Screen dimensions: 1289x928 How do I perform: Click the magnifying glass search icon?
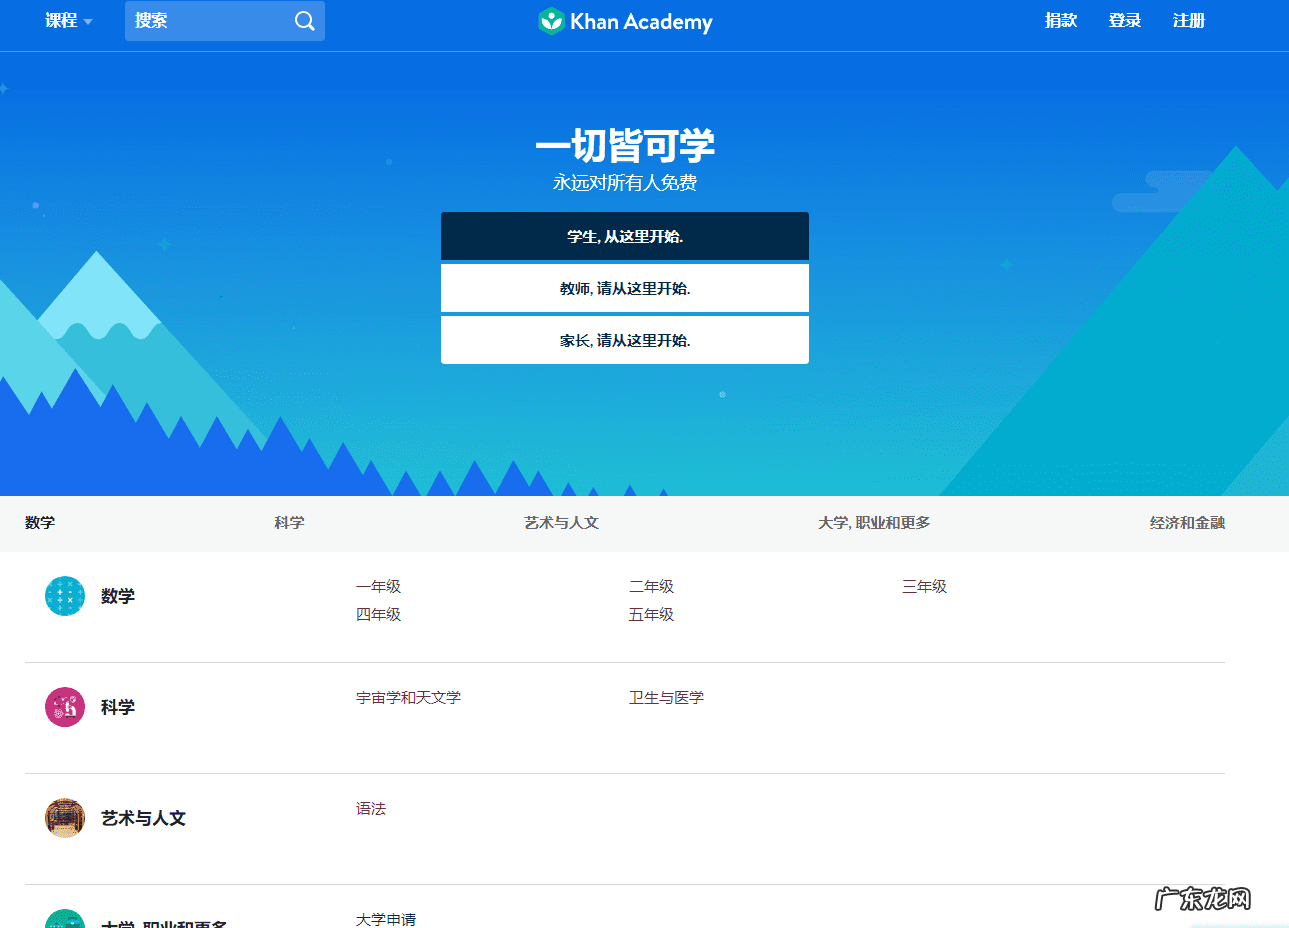coord(304,20)
